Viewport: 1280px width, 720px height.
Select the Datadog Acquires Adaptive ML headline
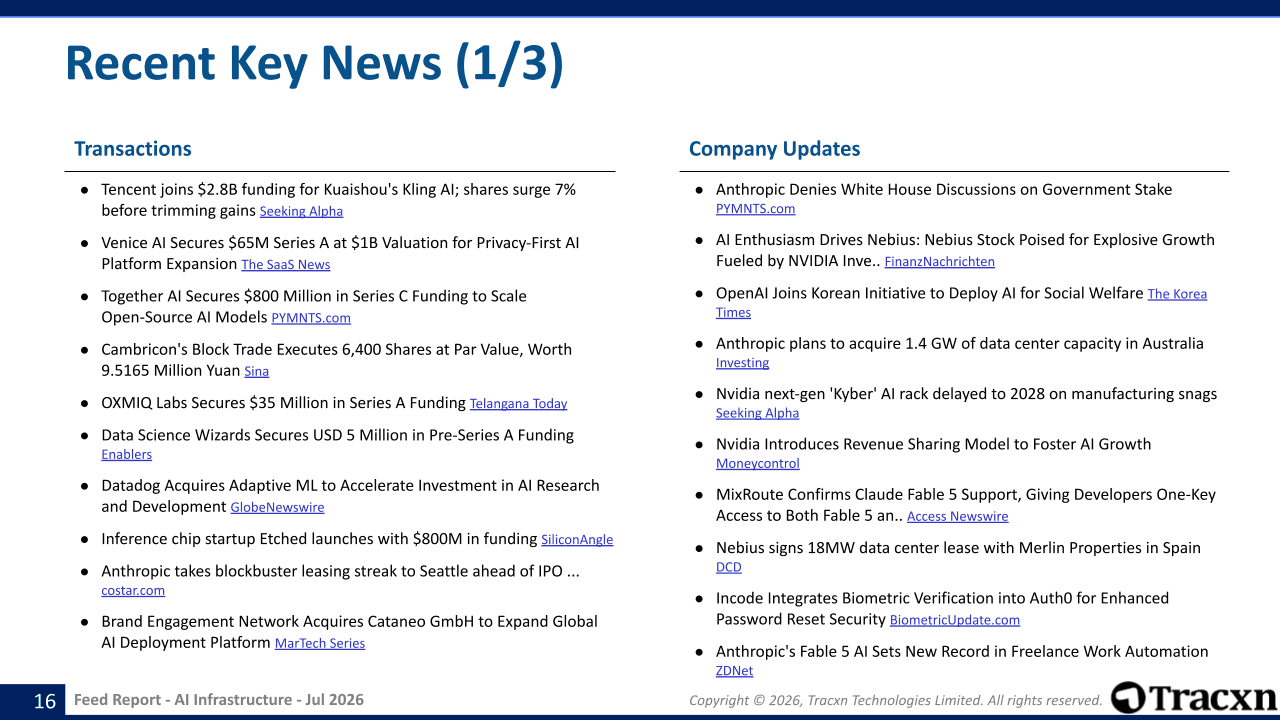click(x=350, y=496)
